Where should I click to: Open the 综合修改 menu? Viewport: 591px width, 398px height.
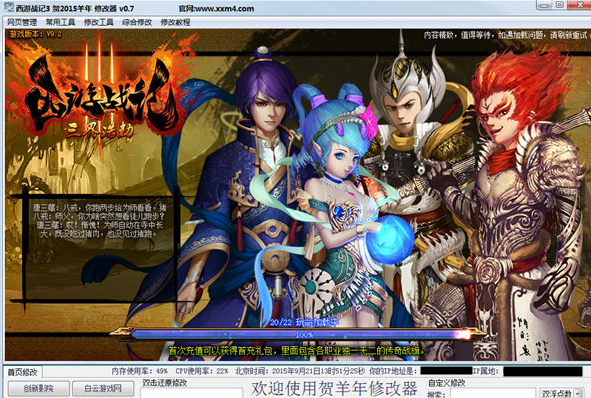pos(137,22)
